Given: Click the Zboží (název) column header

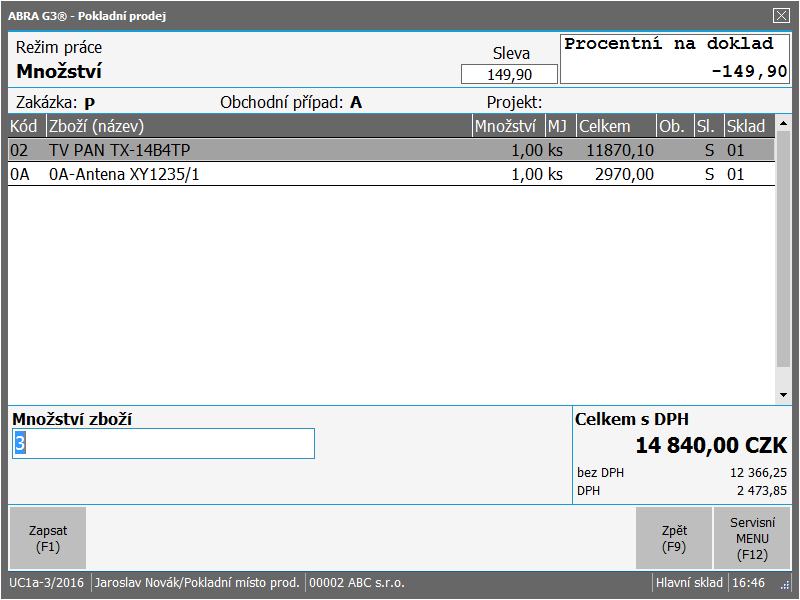Looking at the screenshot, I should point(258,126).
